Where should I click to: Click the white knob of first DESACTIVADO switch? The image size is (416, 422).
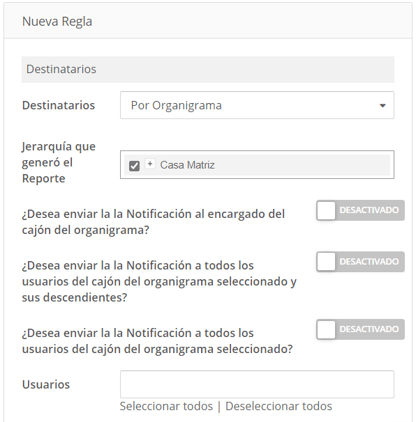coord(326,210)
